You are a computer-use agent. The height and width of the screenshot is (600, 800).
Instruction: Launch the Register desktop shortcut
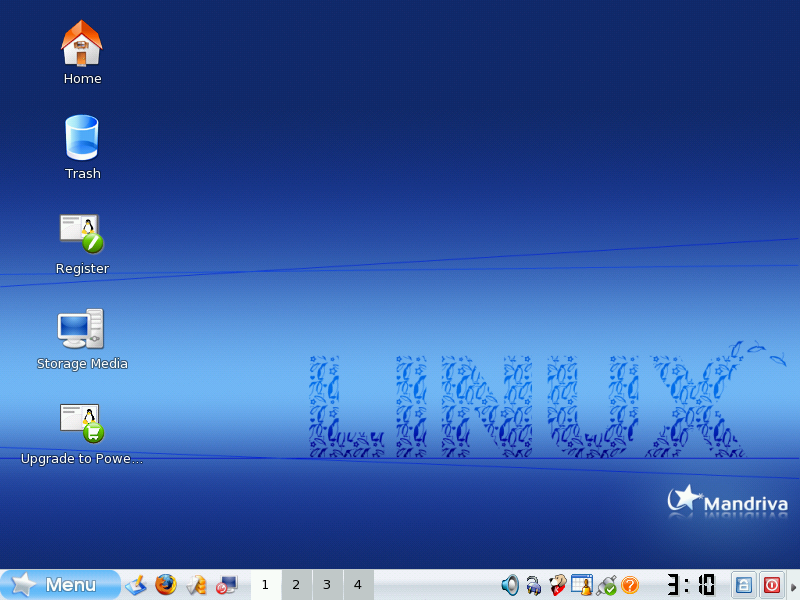point(82,234)
